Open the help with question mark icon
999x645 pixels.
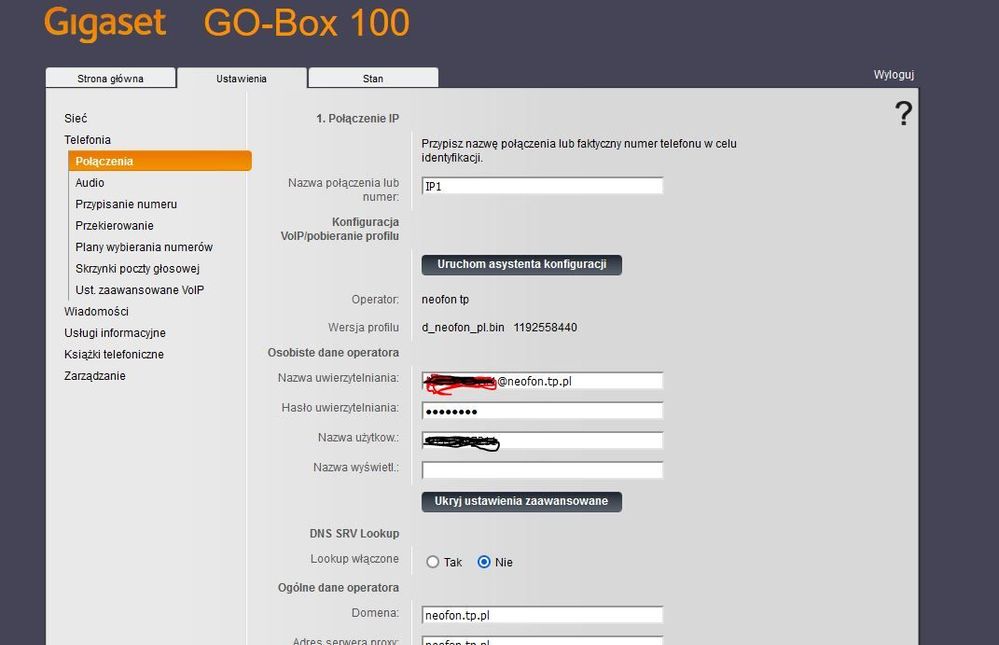[x=904, y=113]
